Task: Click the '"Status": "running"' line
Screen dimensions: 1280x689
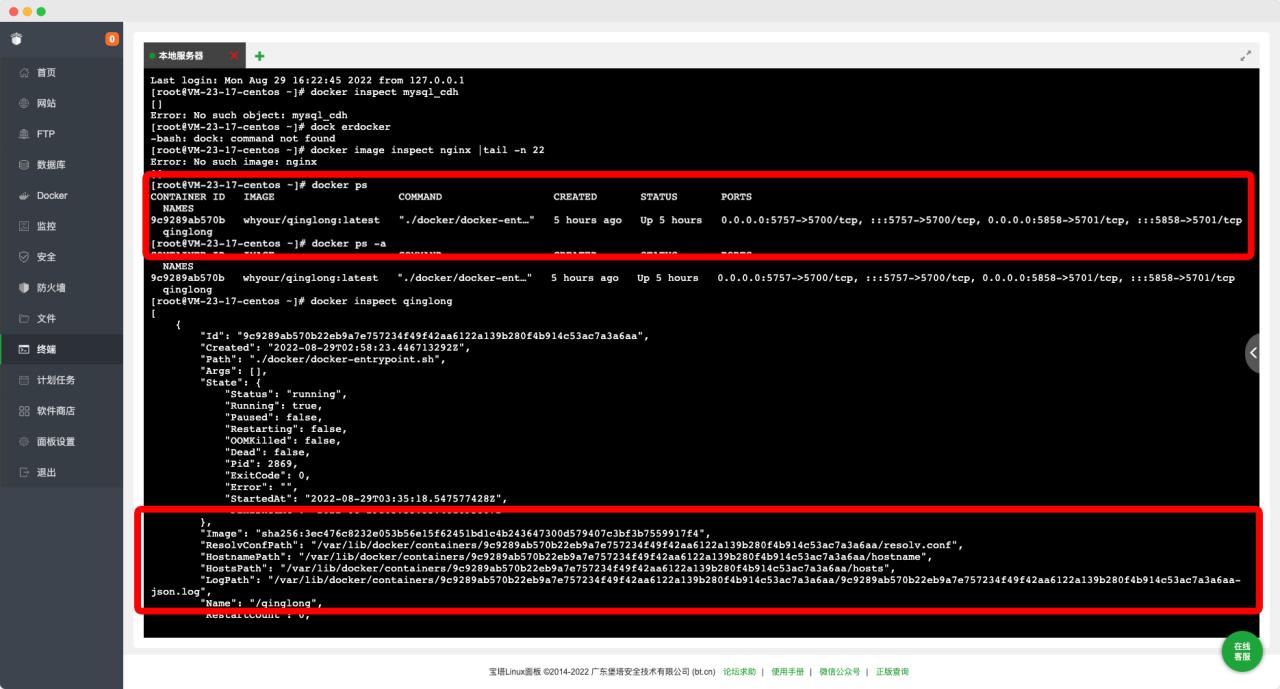Action: coord(287,394)
